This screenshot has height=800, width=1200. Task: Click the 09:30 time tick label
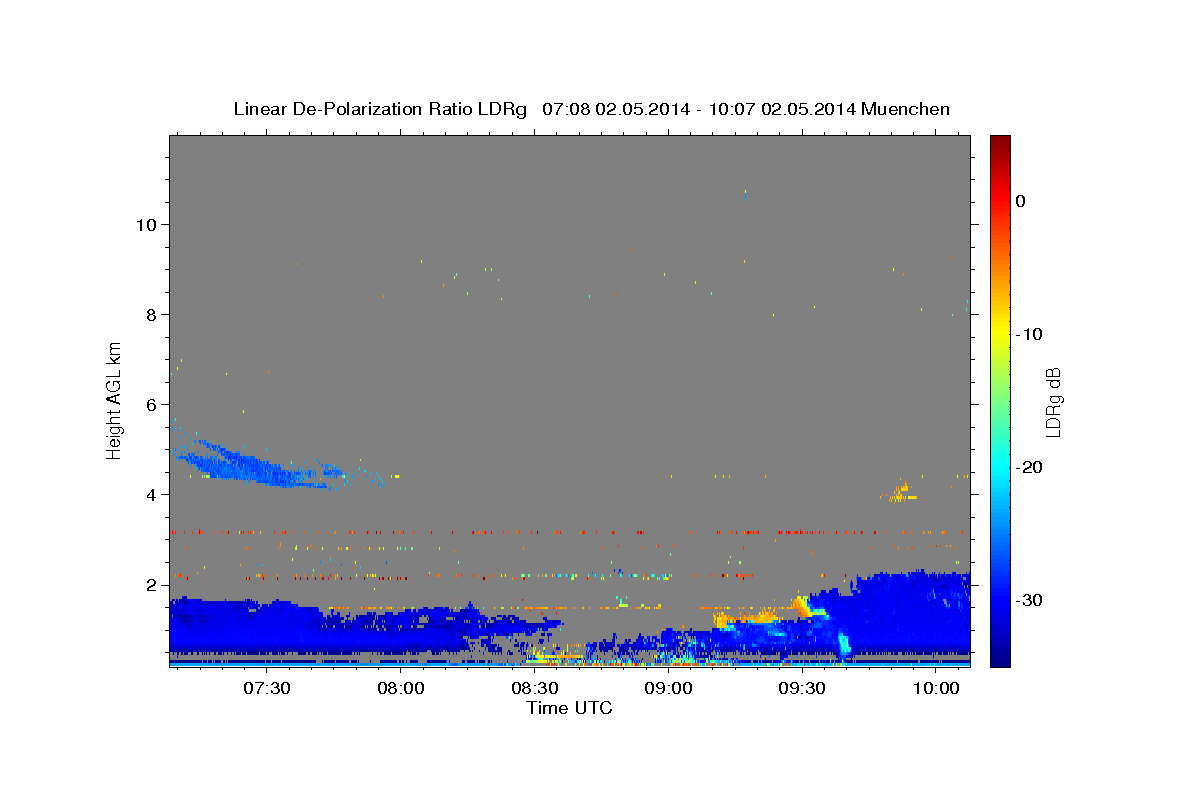tap(802, 688)
